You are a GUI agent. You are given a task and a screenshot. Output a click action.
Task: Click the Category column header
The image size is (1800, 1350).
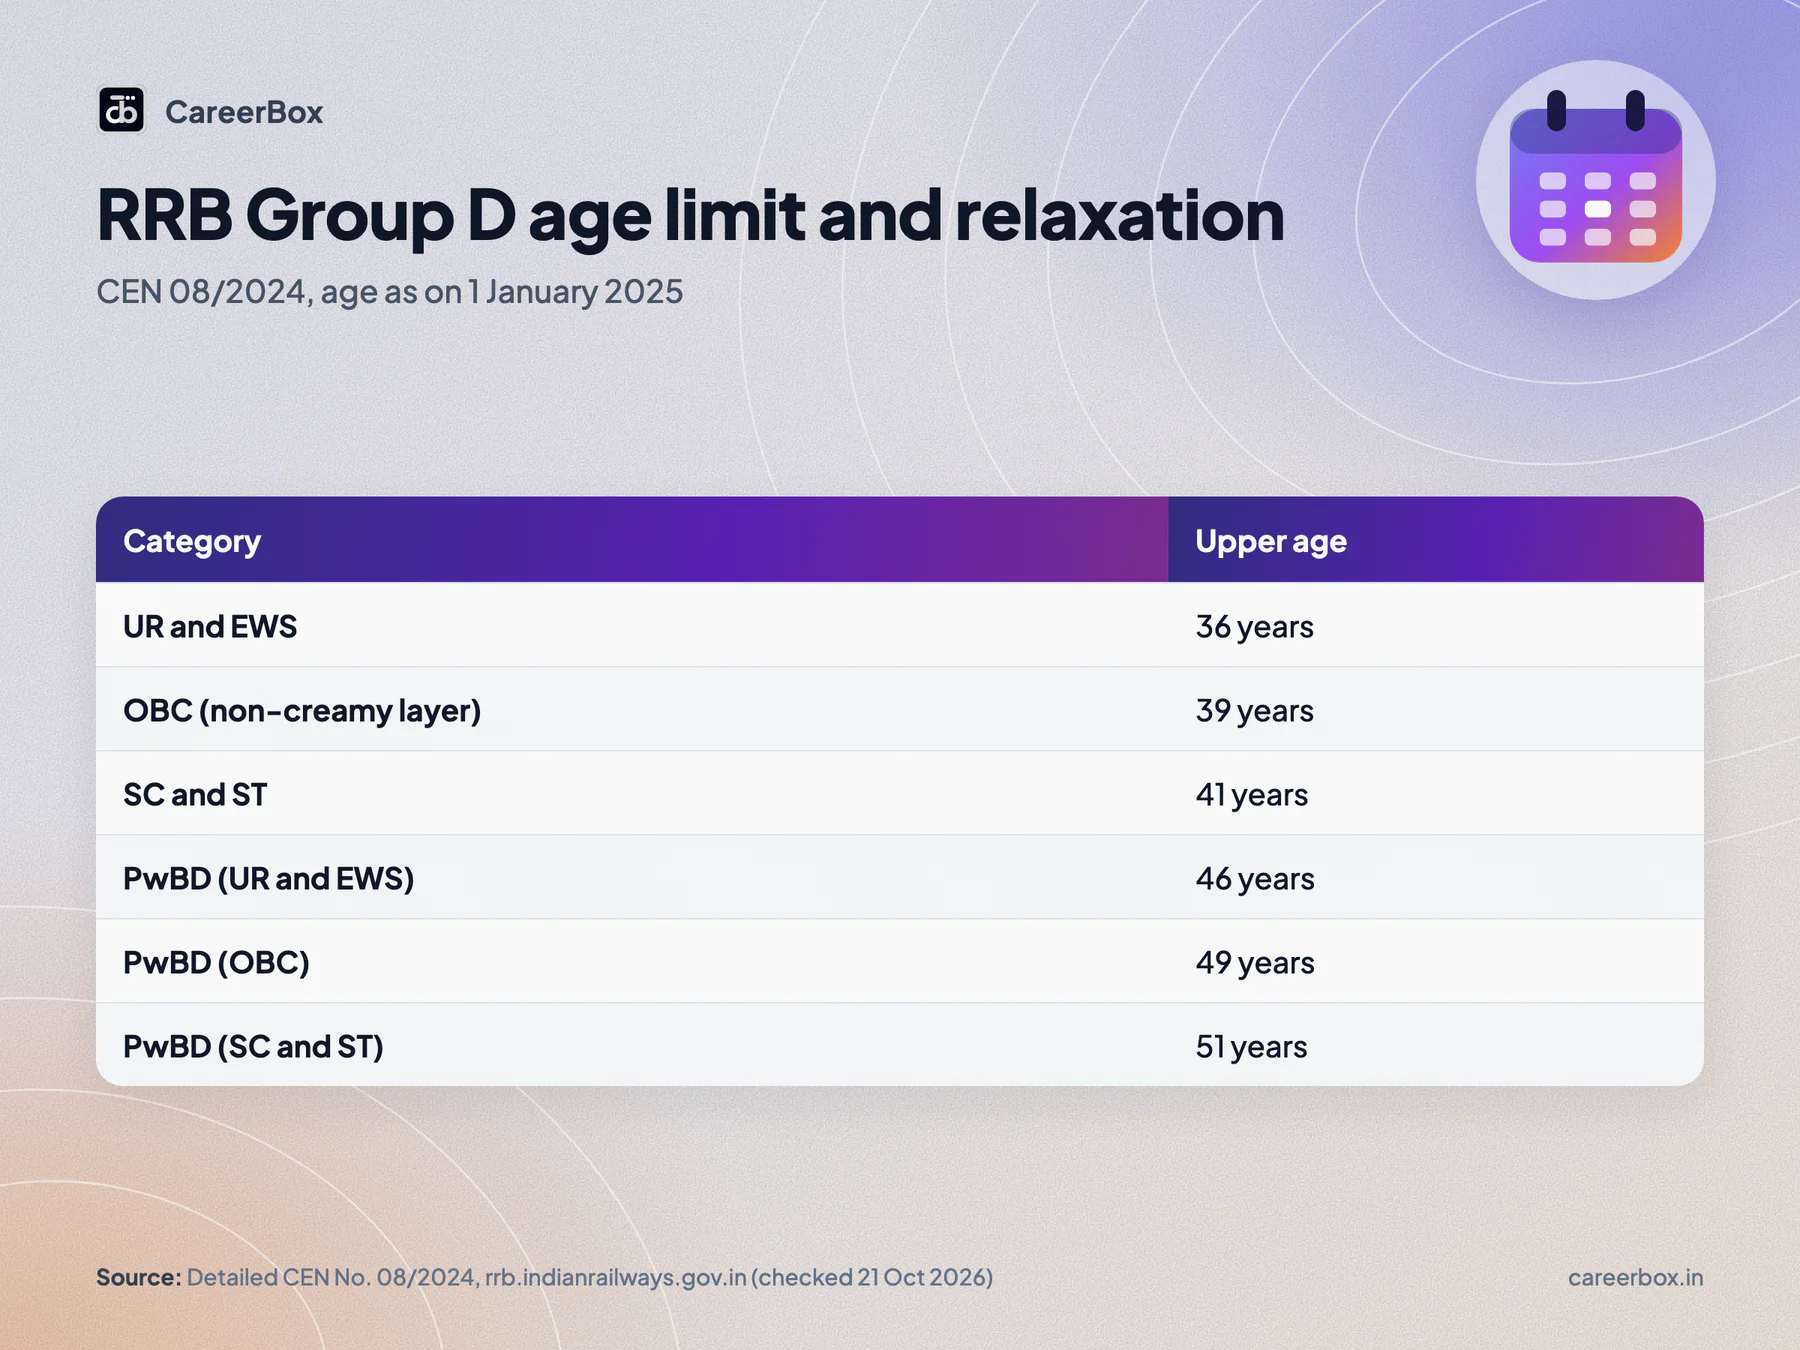[x=632, y=540]
